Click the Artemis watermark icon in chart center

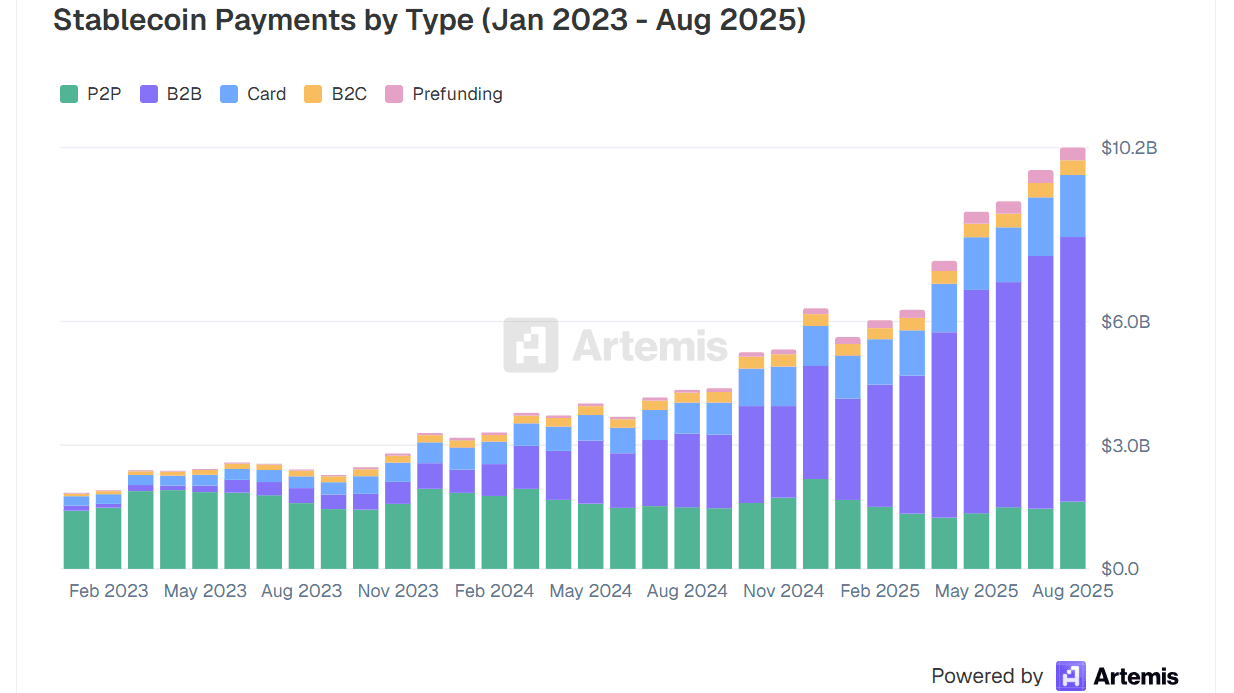(x=530, y=345)
